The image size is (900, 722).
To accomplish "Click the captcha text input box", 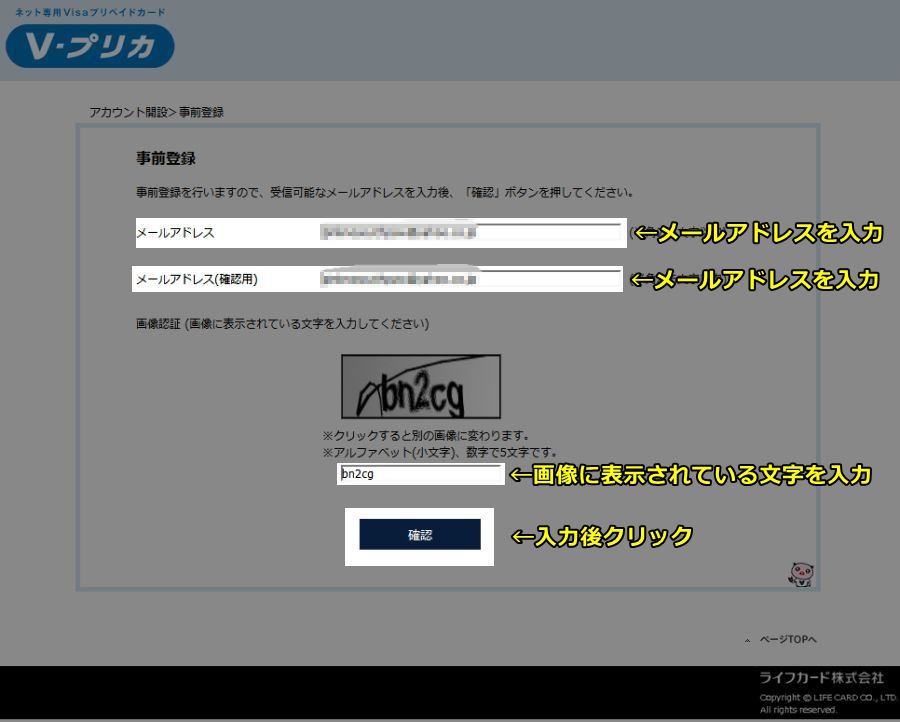I will point(420,474).
